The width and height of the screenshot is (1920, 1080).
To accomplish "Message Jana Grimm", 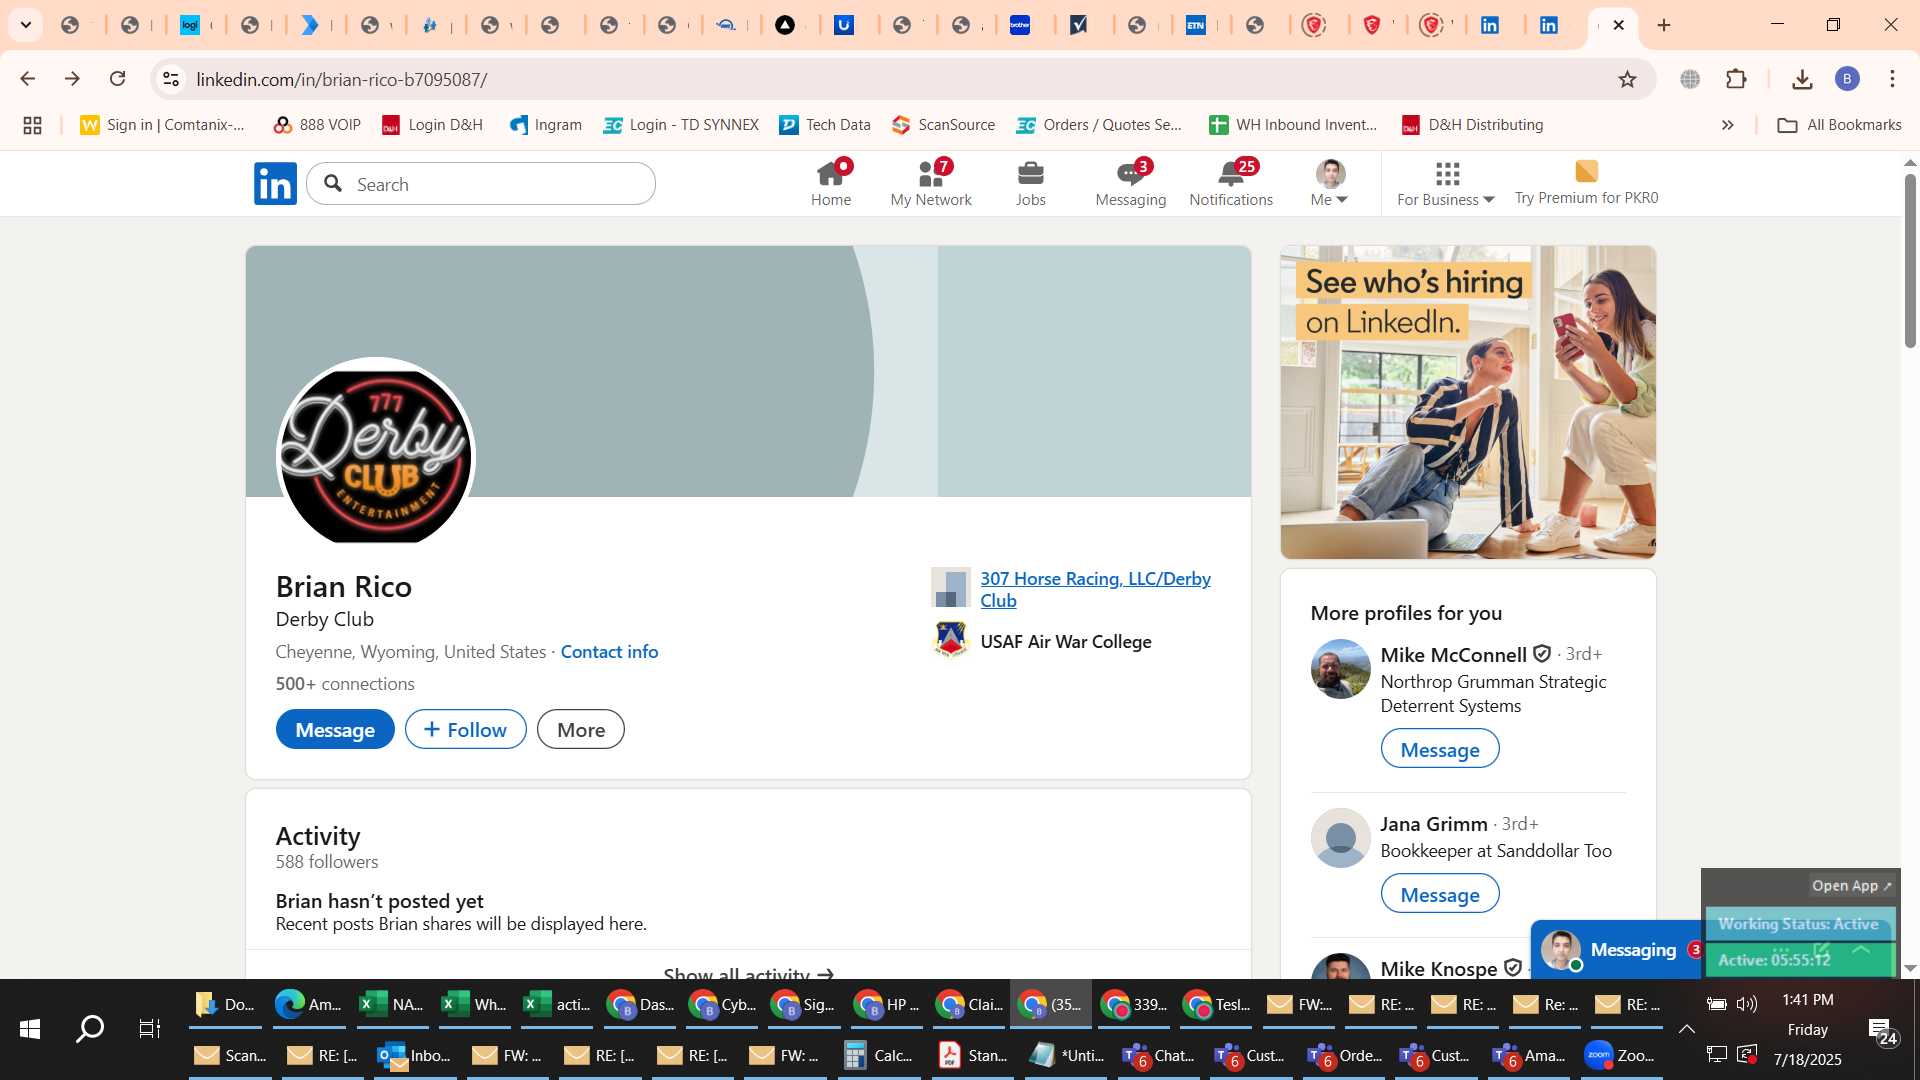I will 1440,894.
